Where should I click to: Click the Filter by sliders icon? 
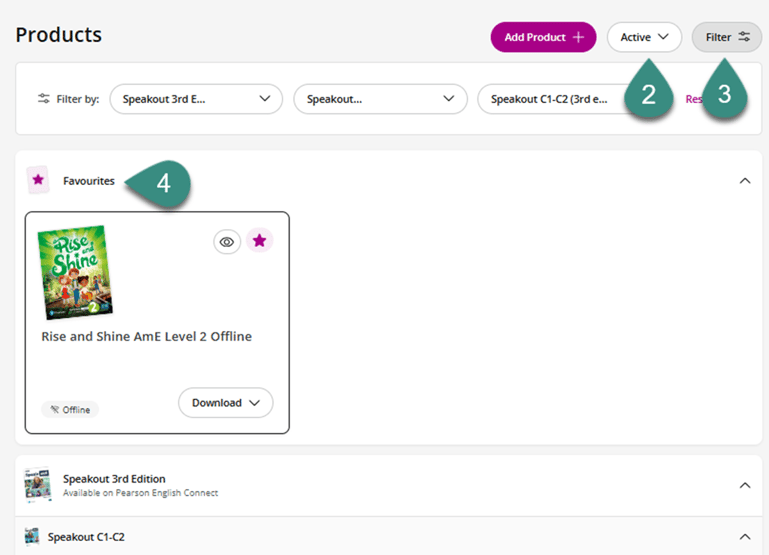click(43, 99)
